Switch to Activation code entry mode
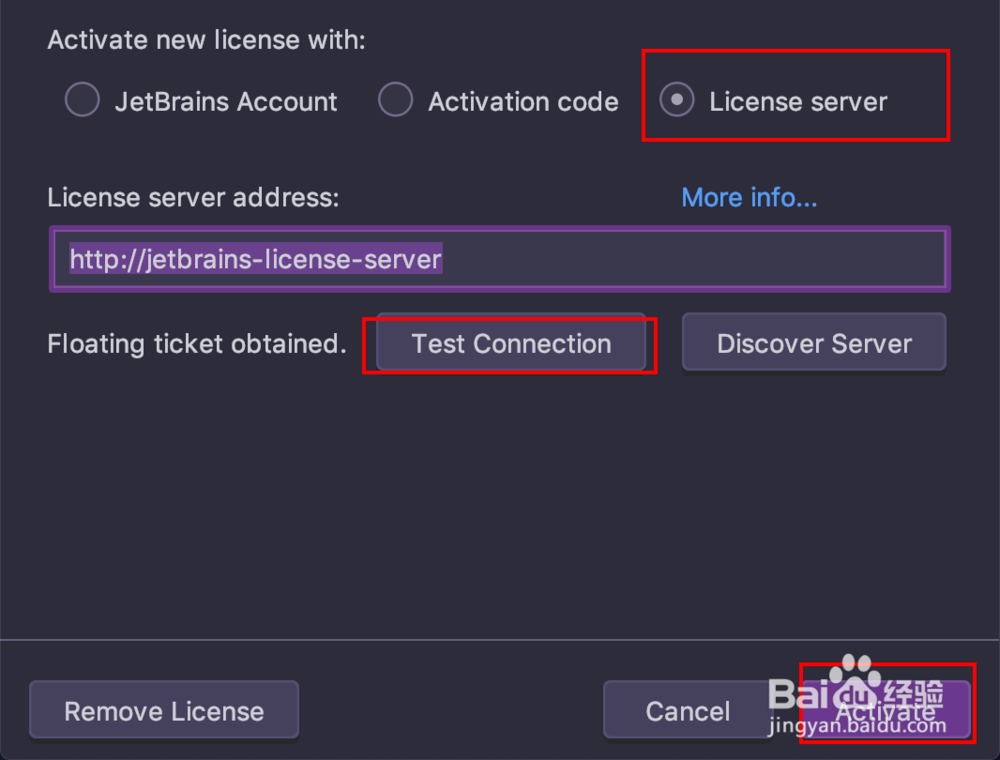The width and height of the screenshot is (1000, 760). [x=396, y=100]
